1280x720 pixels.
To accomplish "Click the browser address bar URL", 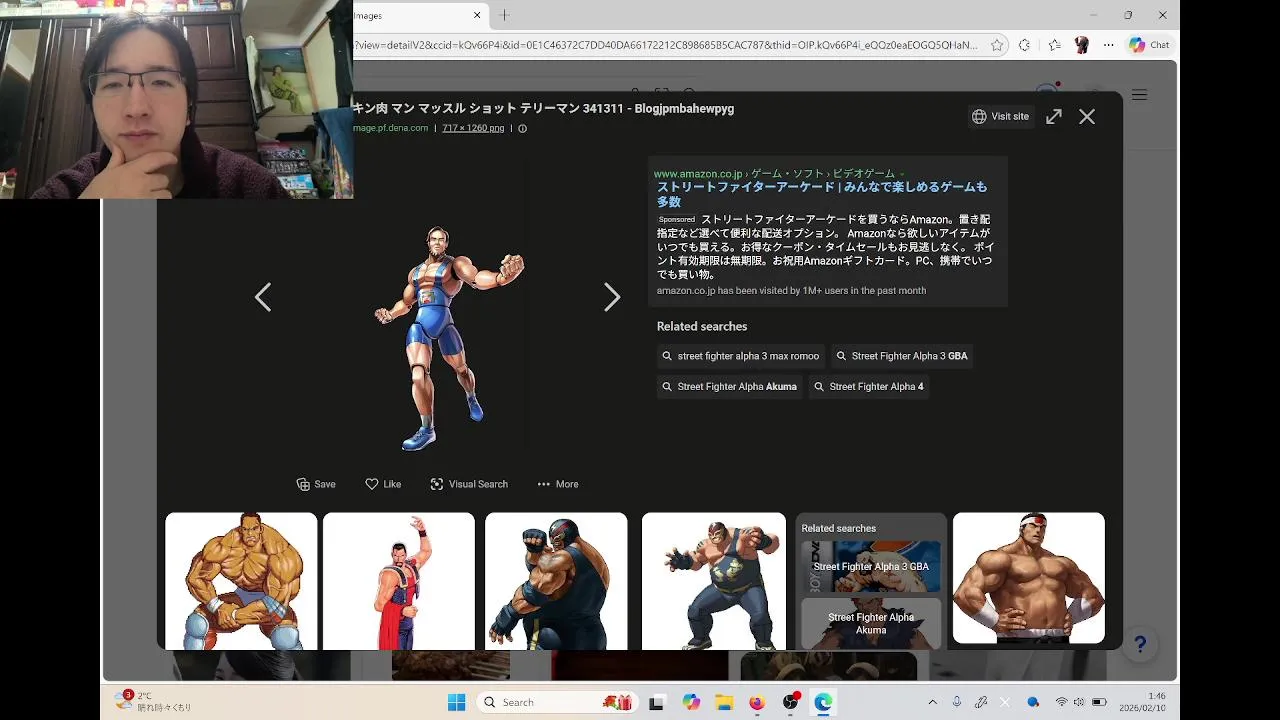I will (665, 45).
